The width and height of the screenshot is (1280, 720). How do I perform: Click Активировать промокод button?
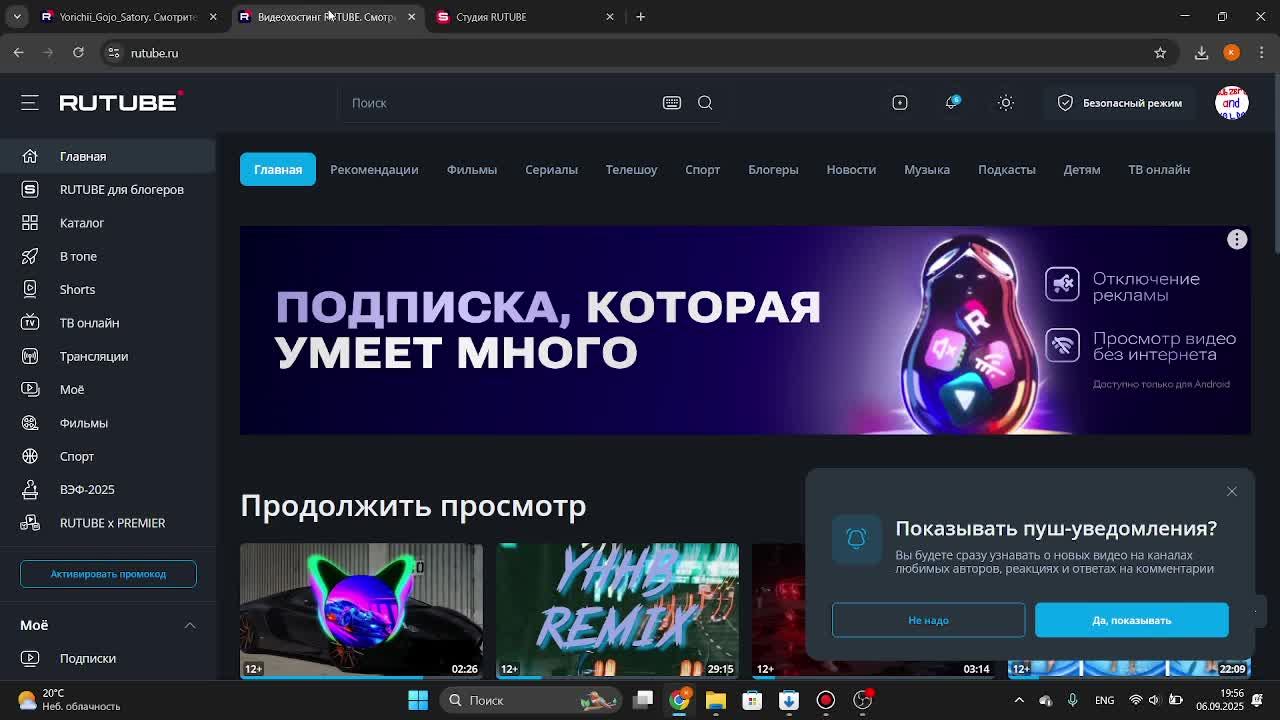tap(108, 574)
